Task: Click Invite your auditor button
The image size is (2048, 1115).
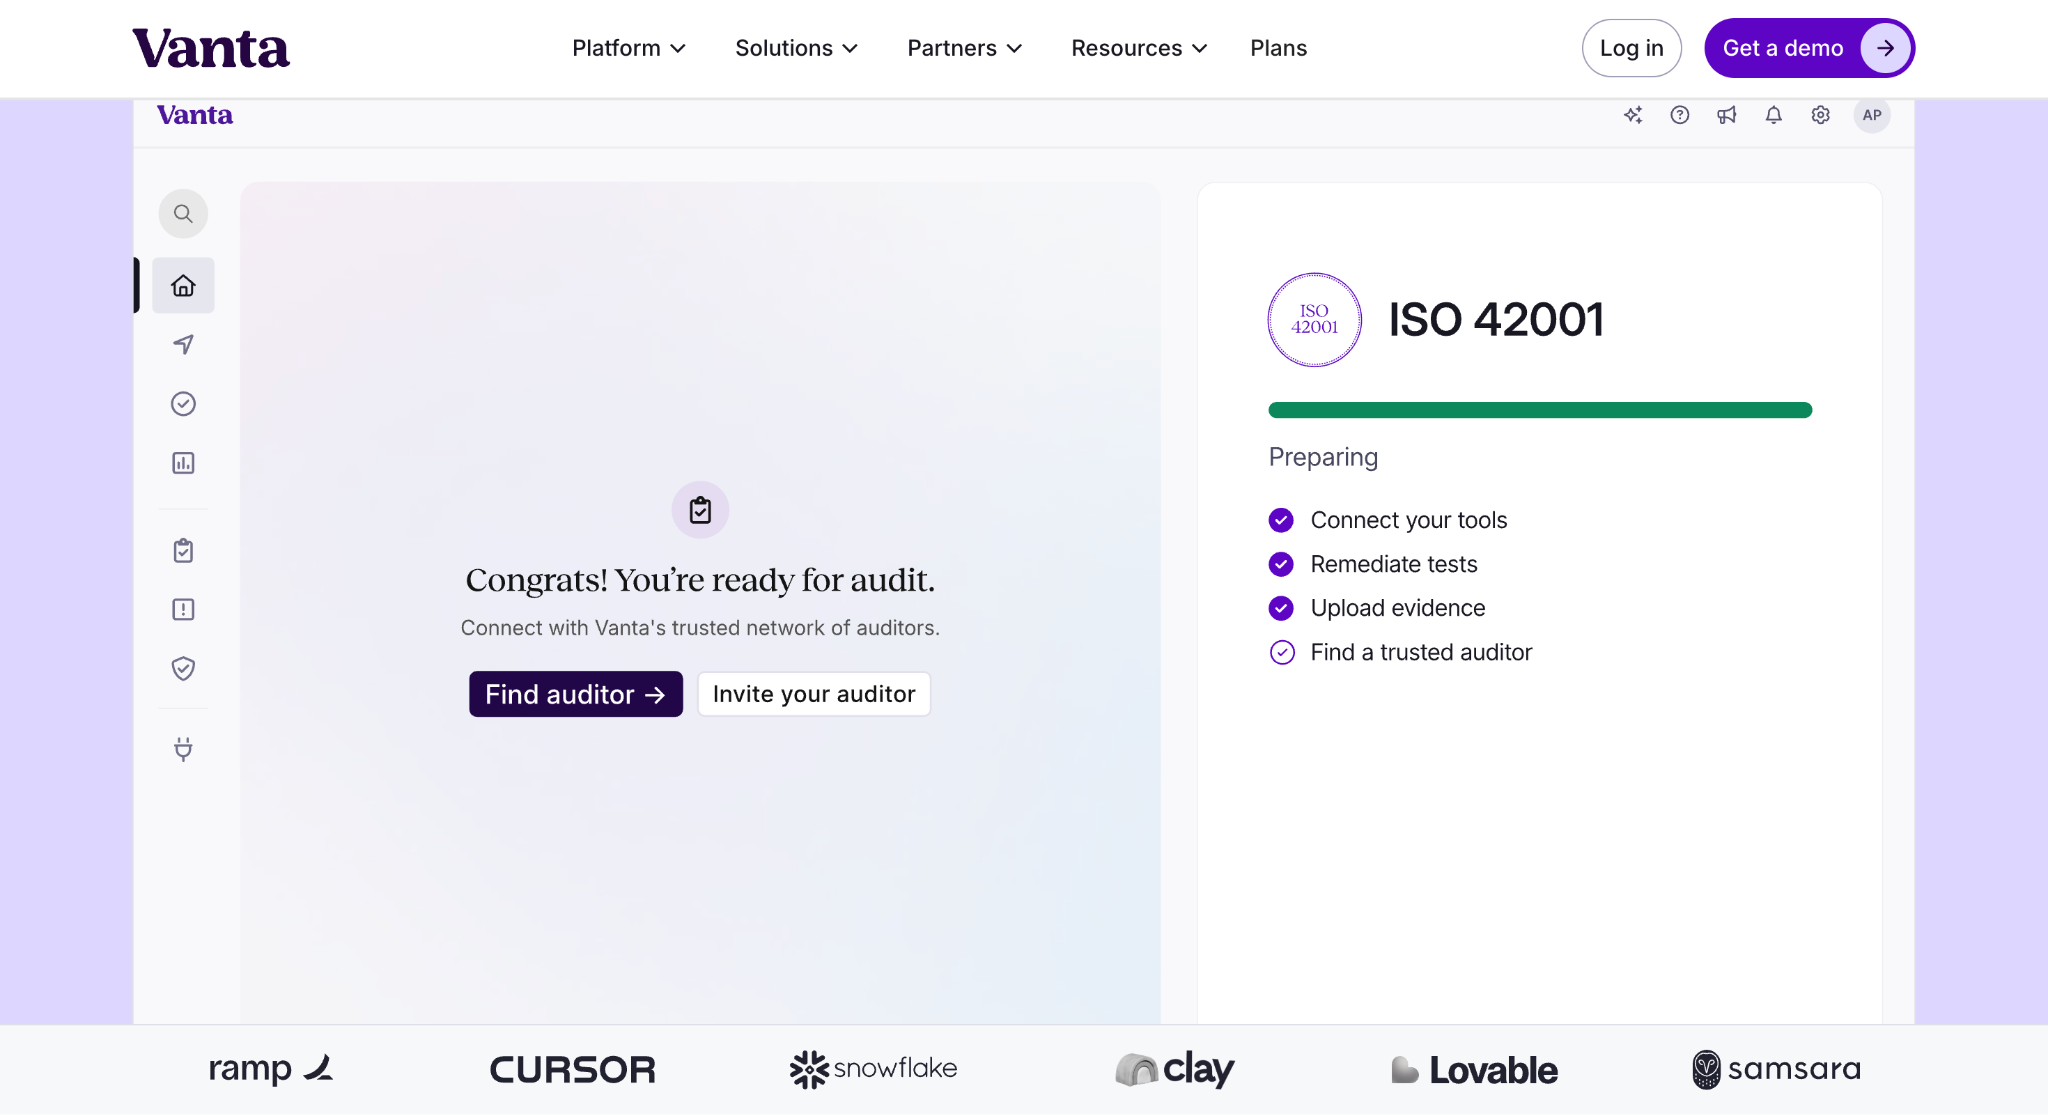Action: (x=814, y=694)
